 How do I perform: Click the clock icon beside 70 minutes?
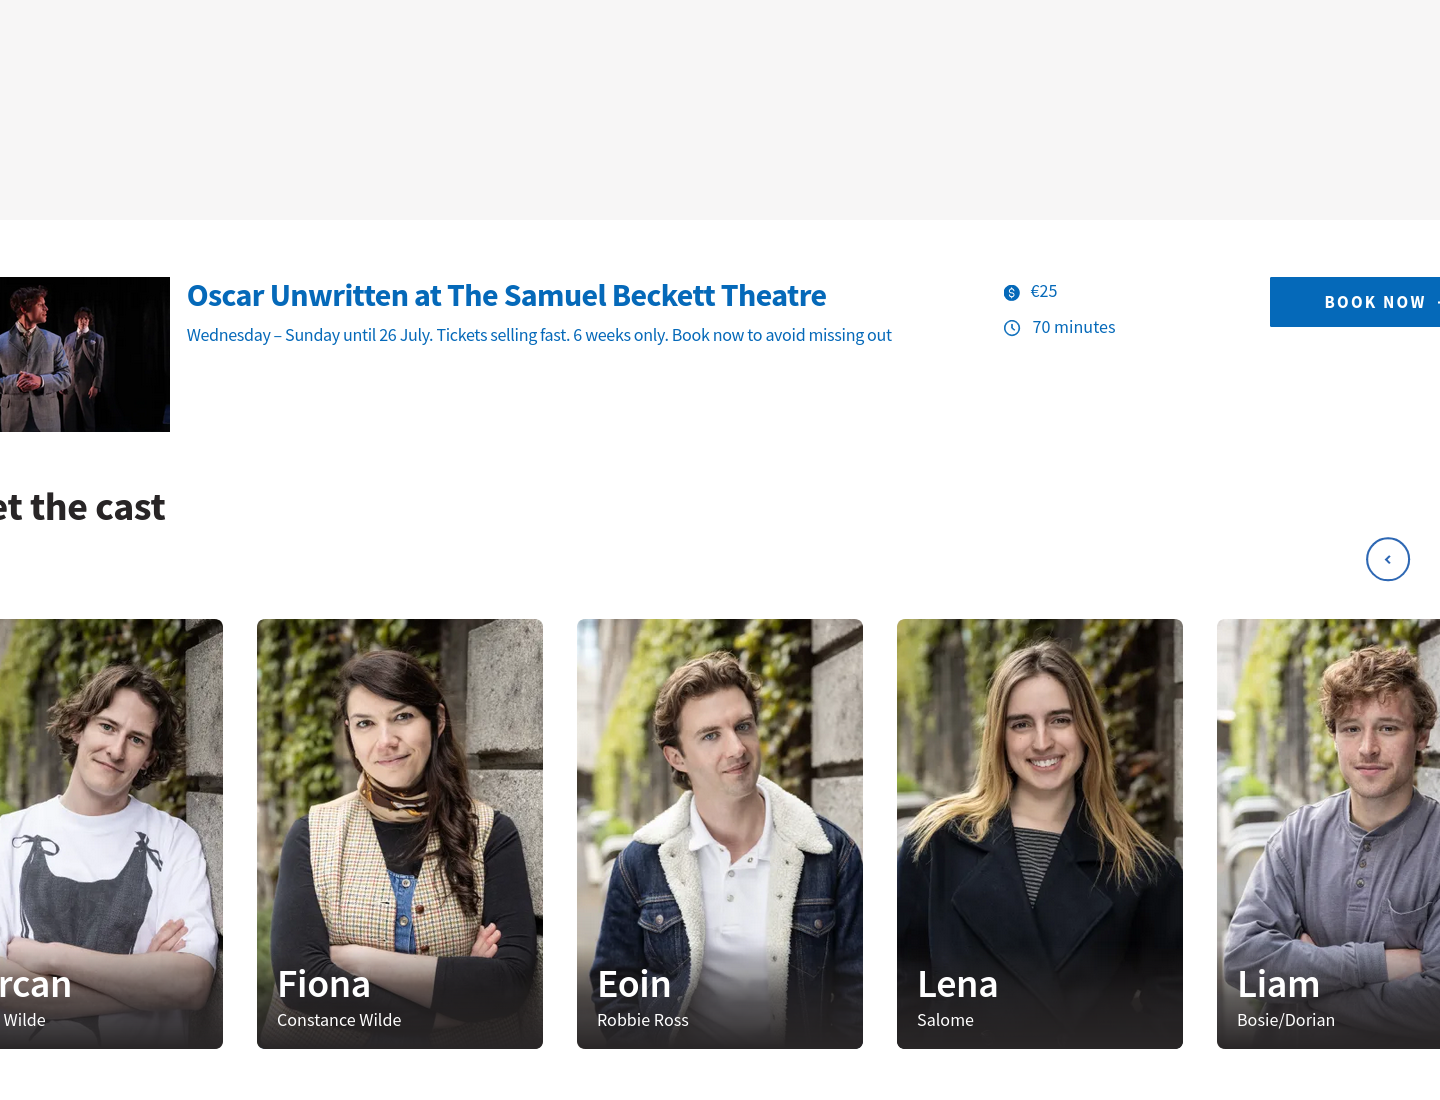pyautogui.click(x=1012, y=328)
